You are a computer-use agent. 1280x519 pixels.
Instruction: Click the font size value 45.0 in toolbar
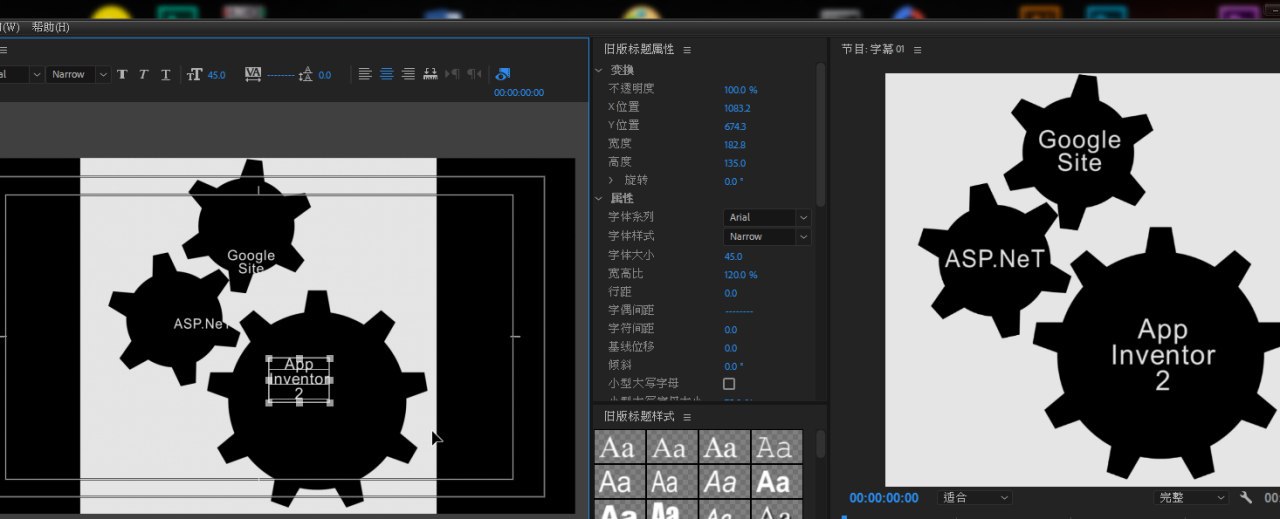(x=216, y=75)
